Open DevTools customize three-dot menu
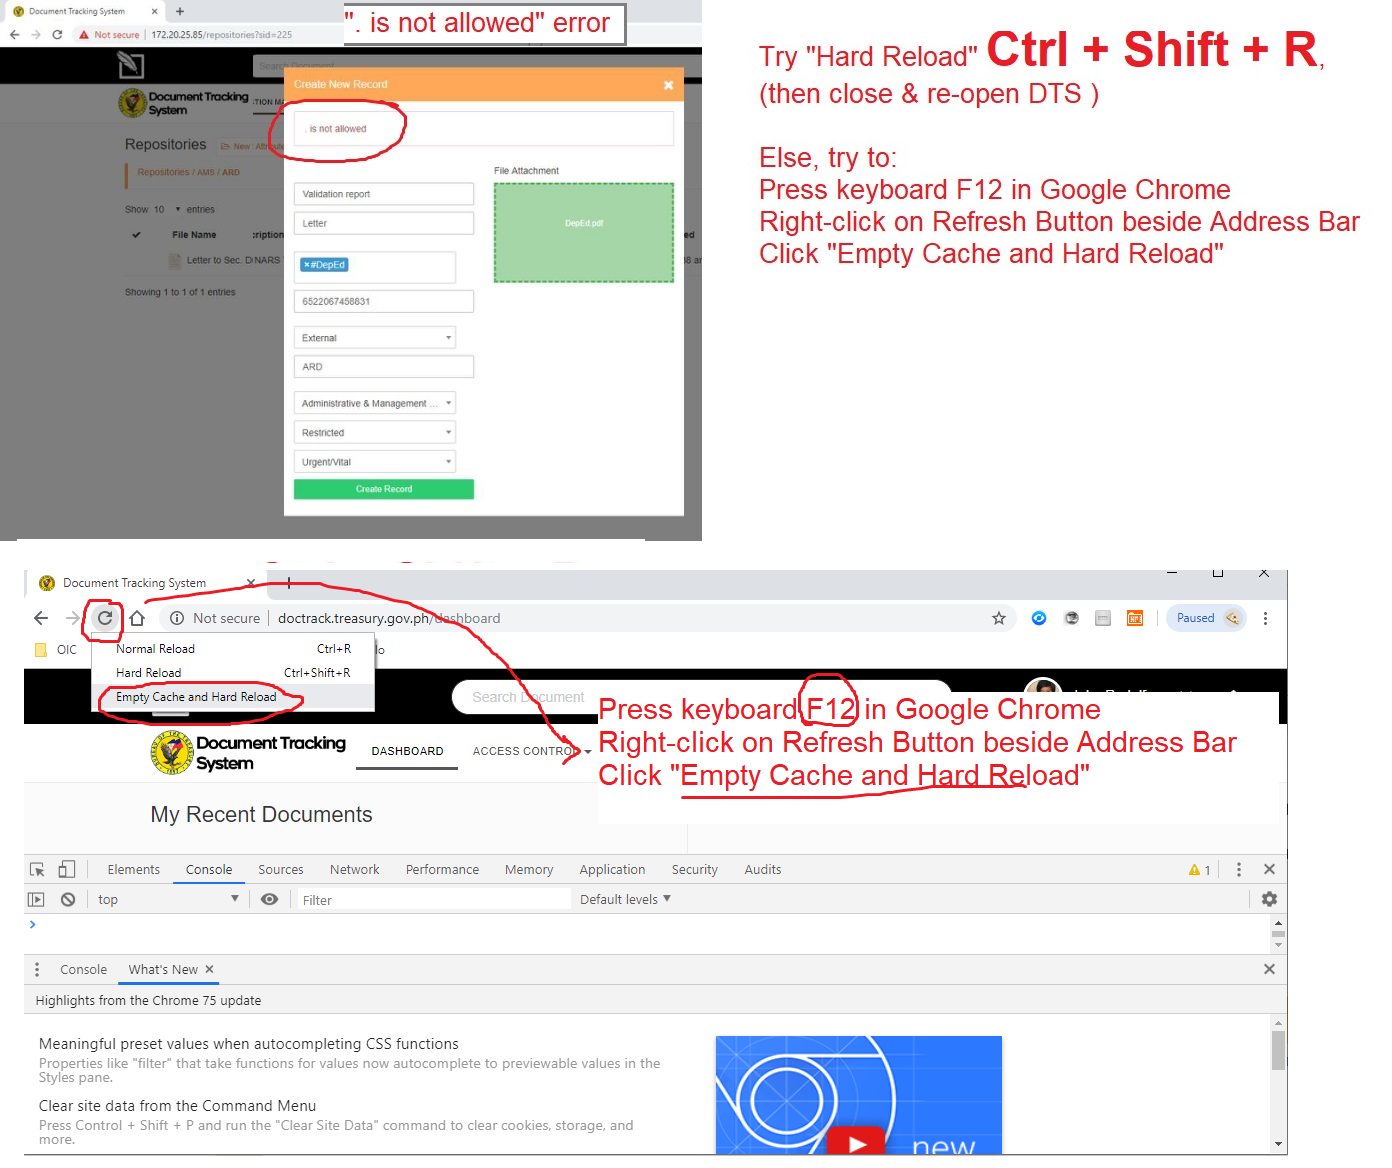The width and height of the screenshot is (1392, 1168). tap(1238, 869)
